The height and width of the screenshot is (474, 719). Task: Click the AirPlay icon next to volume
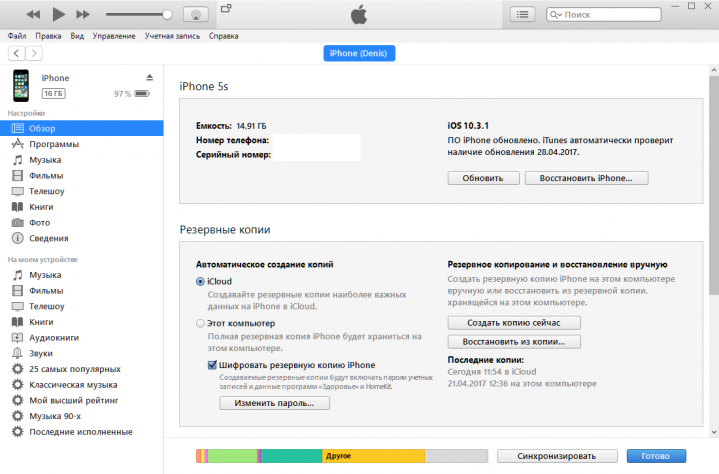197,14
